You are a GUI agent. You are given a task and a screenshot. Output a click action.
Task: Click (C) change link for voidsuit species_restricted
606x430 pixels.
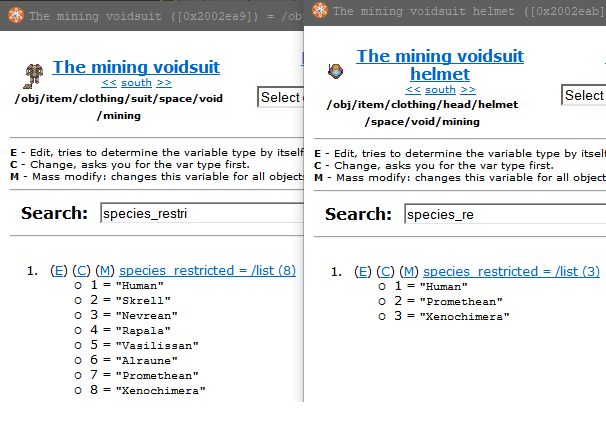tap(81, 270)
